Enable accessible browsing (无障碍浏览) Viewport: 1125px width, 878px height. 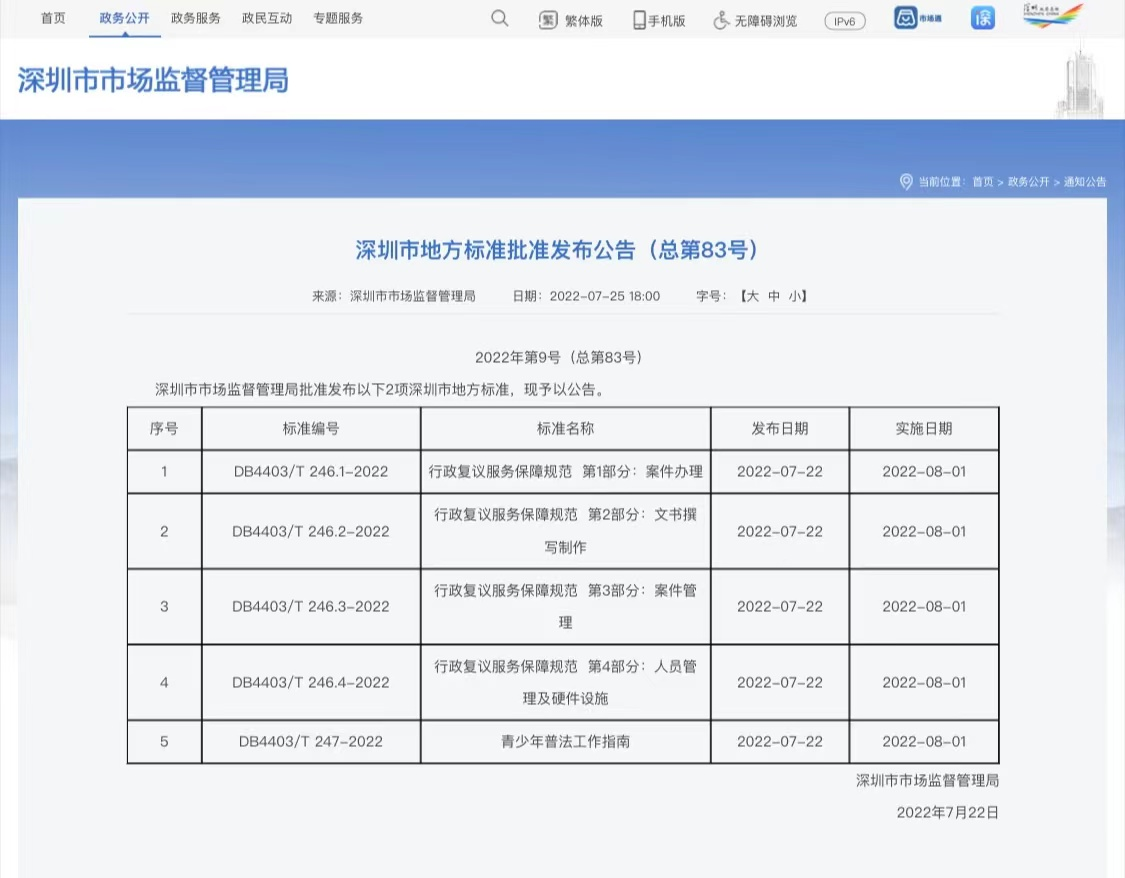point(754,20)
